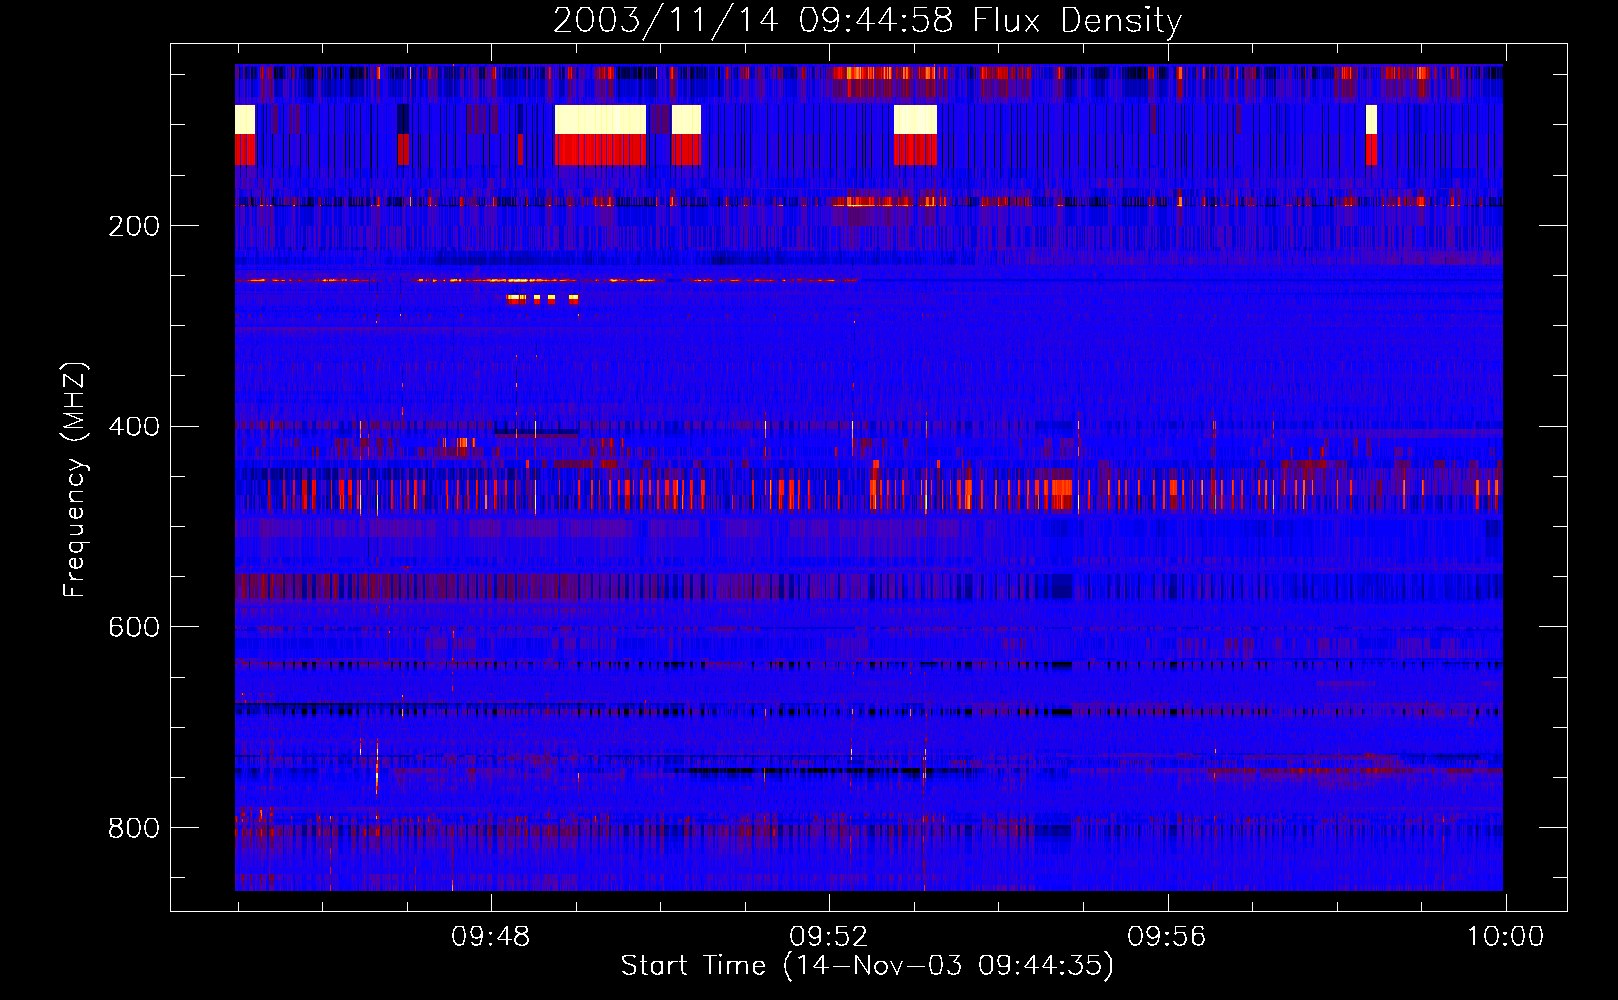Click the 400 frequency tick label
The height and width of the screenshot is (1000, 1618).
[x=134, y=427]
